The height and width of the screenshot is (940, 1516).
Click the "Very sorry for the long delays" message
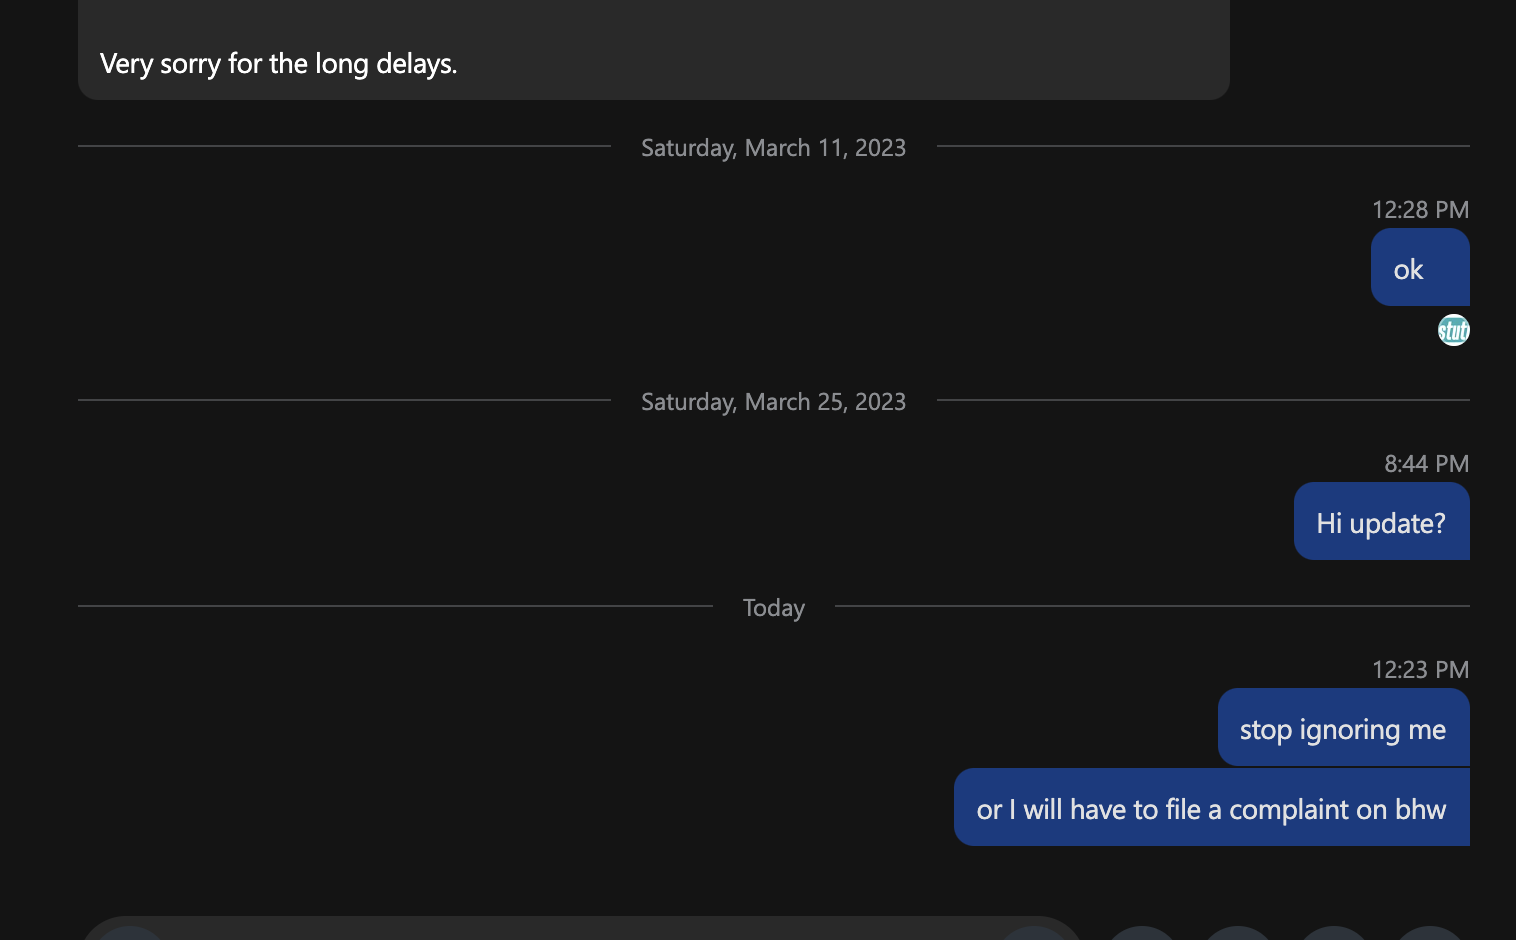tap(279, 63)
